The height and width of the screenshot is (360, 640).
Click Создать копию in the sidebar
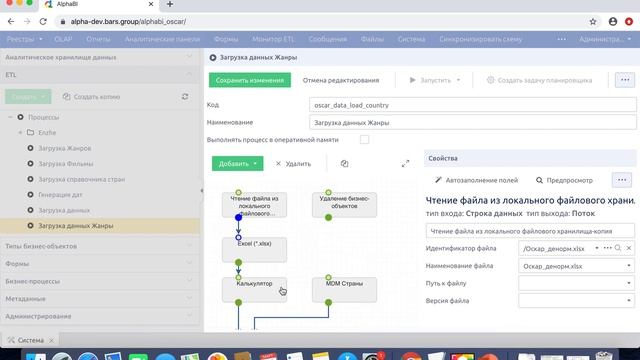(x=91, y=97)
